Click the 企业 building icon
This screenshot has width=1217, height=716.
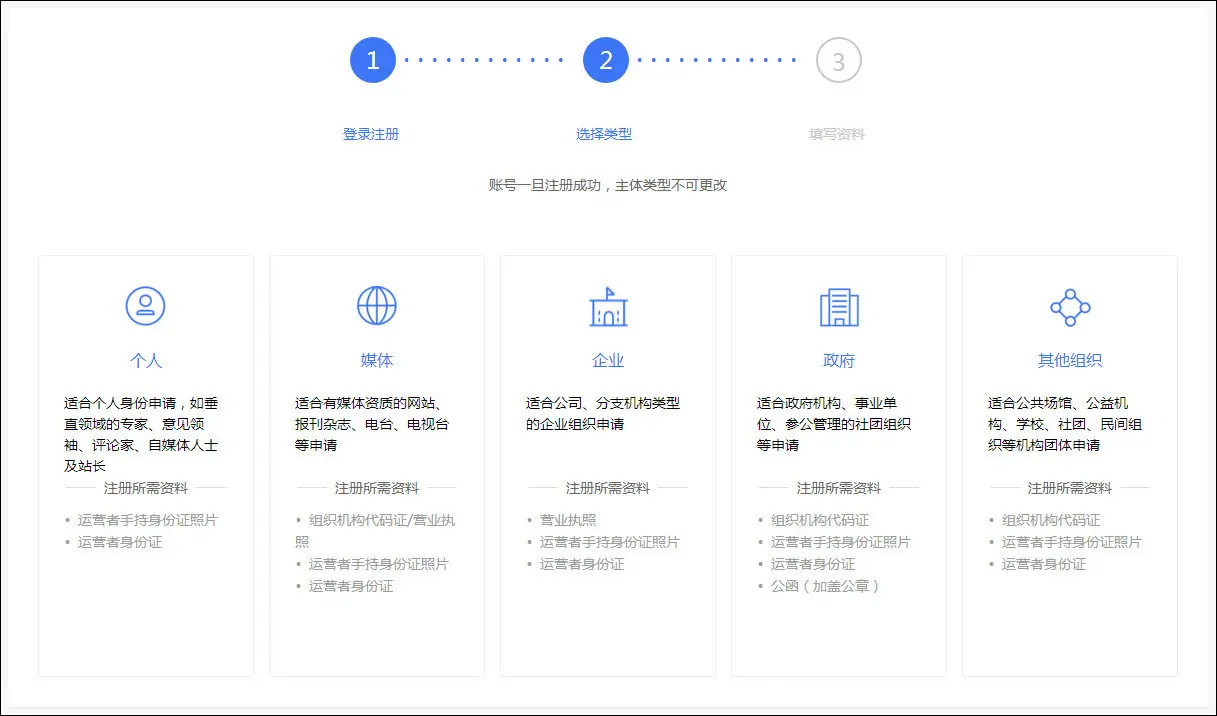[x=608, y=307]
